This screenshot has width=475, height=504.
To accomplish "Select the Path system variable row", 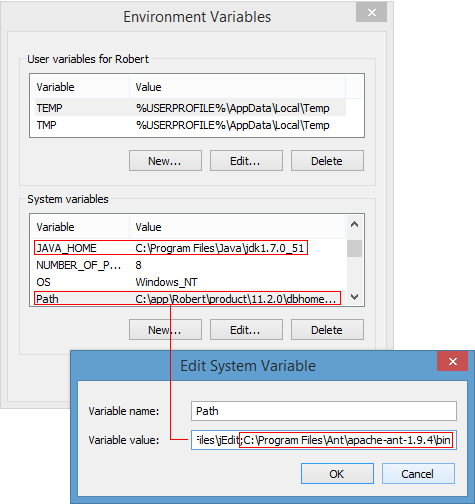I will click(187, 298).
